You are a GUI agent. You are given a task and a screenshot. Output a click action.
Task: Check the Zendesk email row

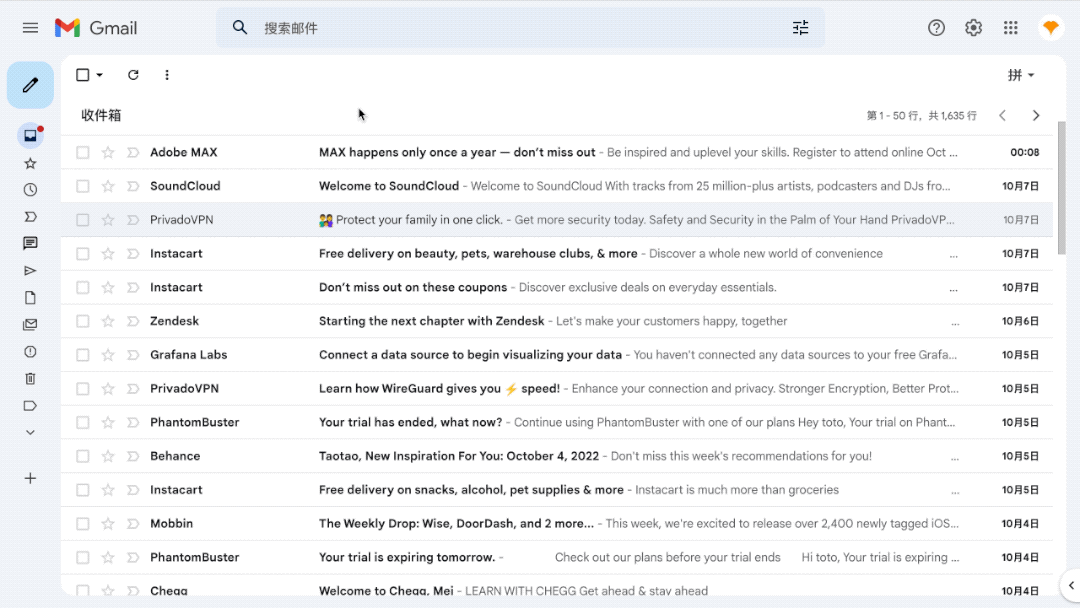[83, 321]
